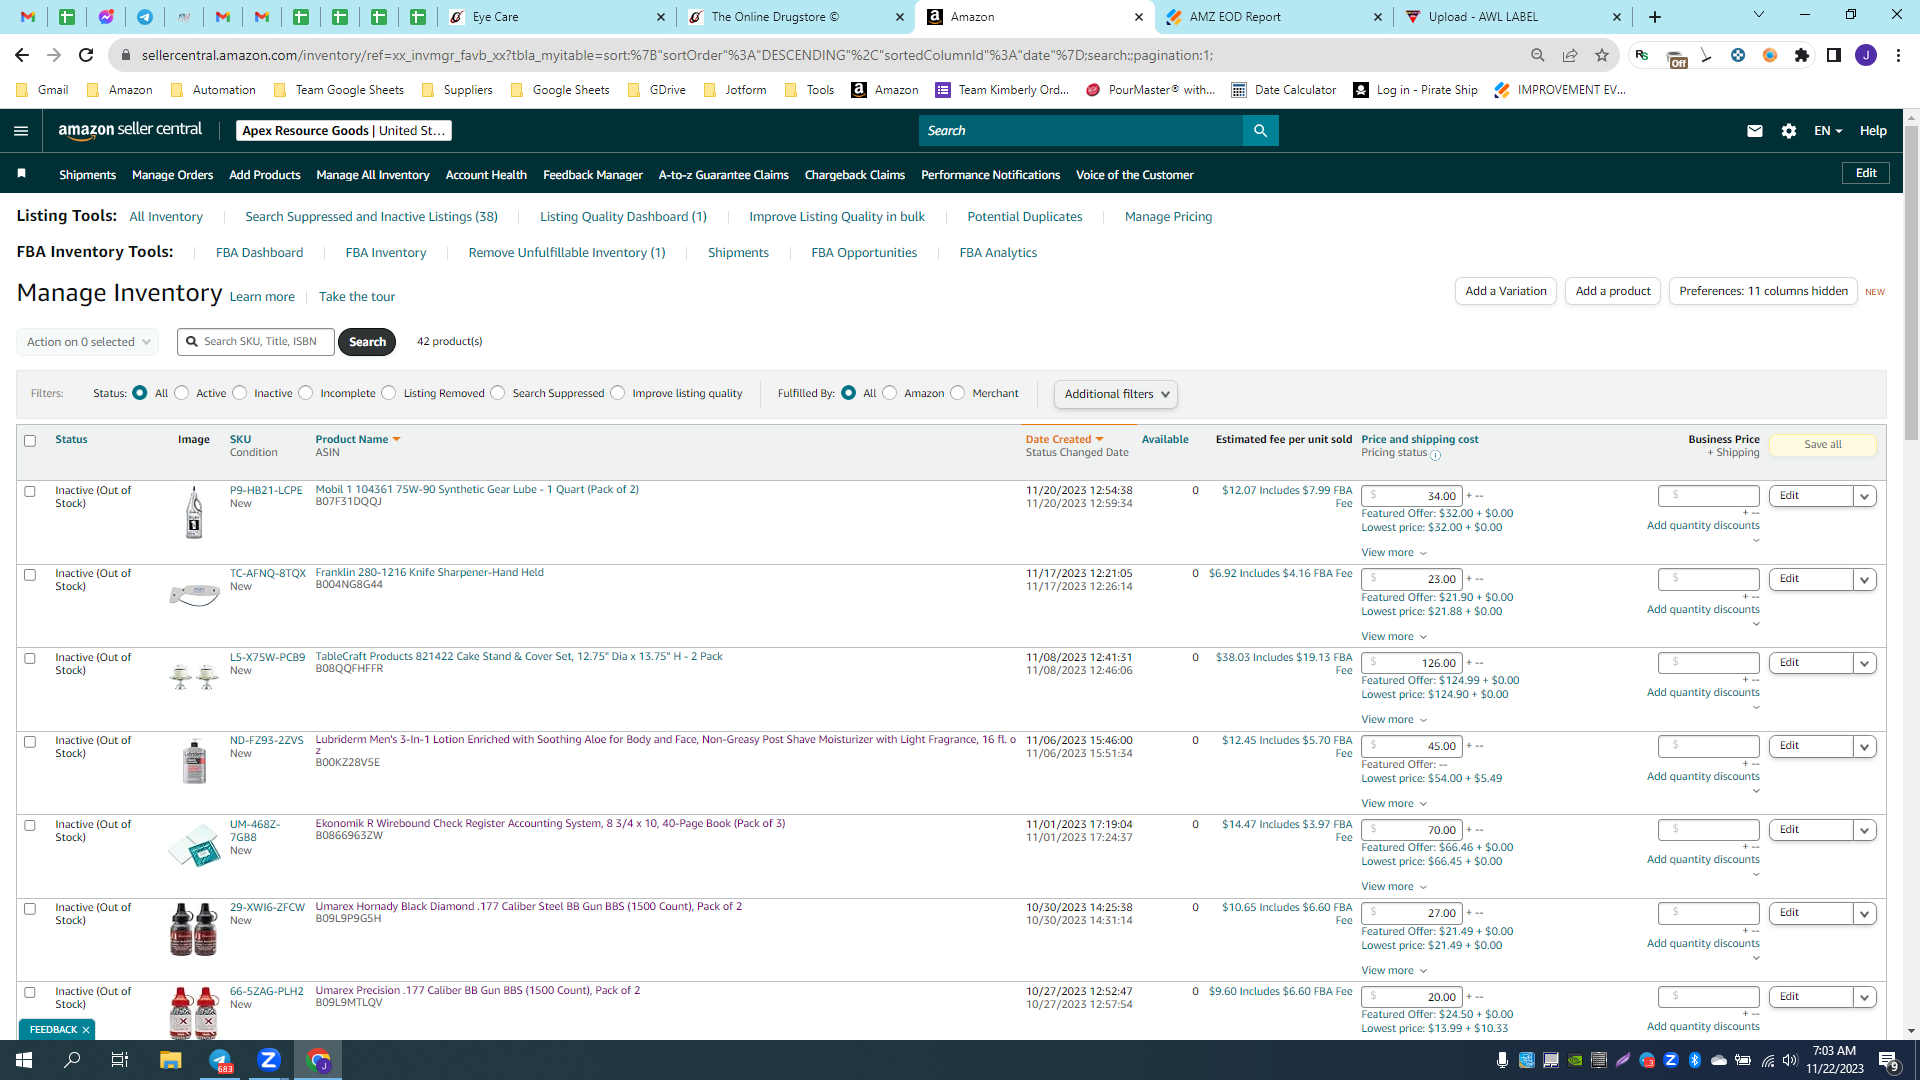Image resolution: width=1920 pixels, height=1080 pixels.
Task: Open the FBA Dashboard link
Action: 260,253
